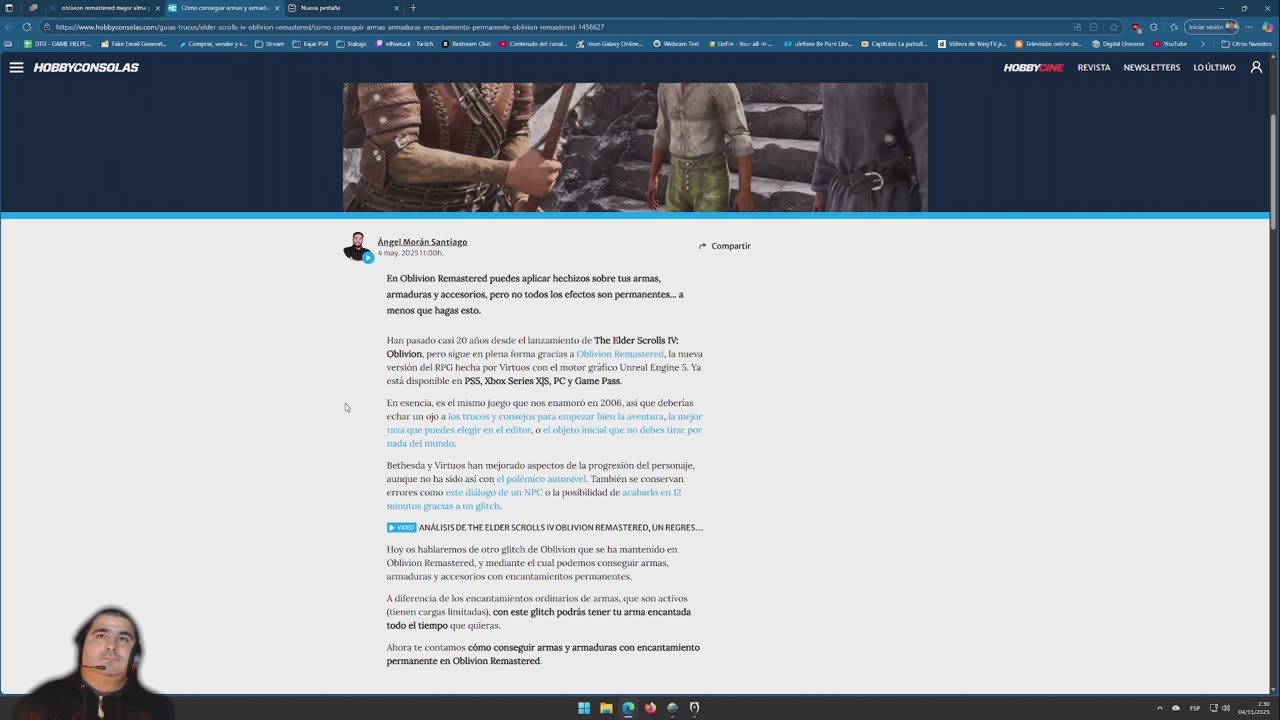Click the browser refresh button
Screen dimensions: 1280x720
(x=27, y=27)
